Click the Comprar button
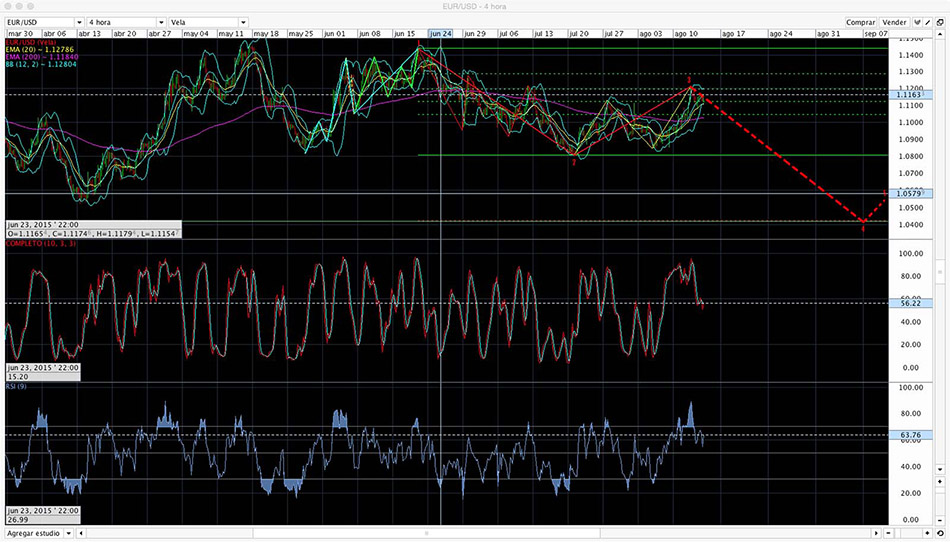The height and width of the screenshot is (542, 950). pos(860,21)
